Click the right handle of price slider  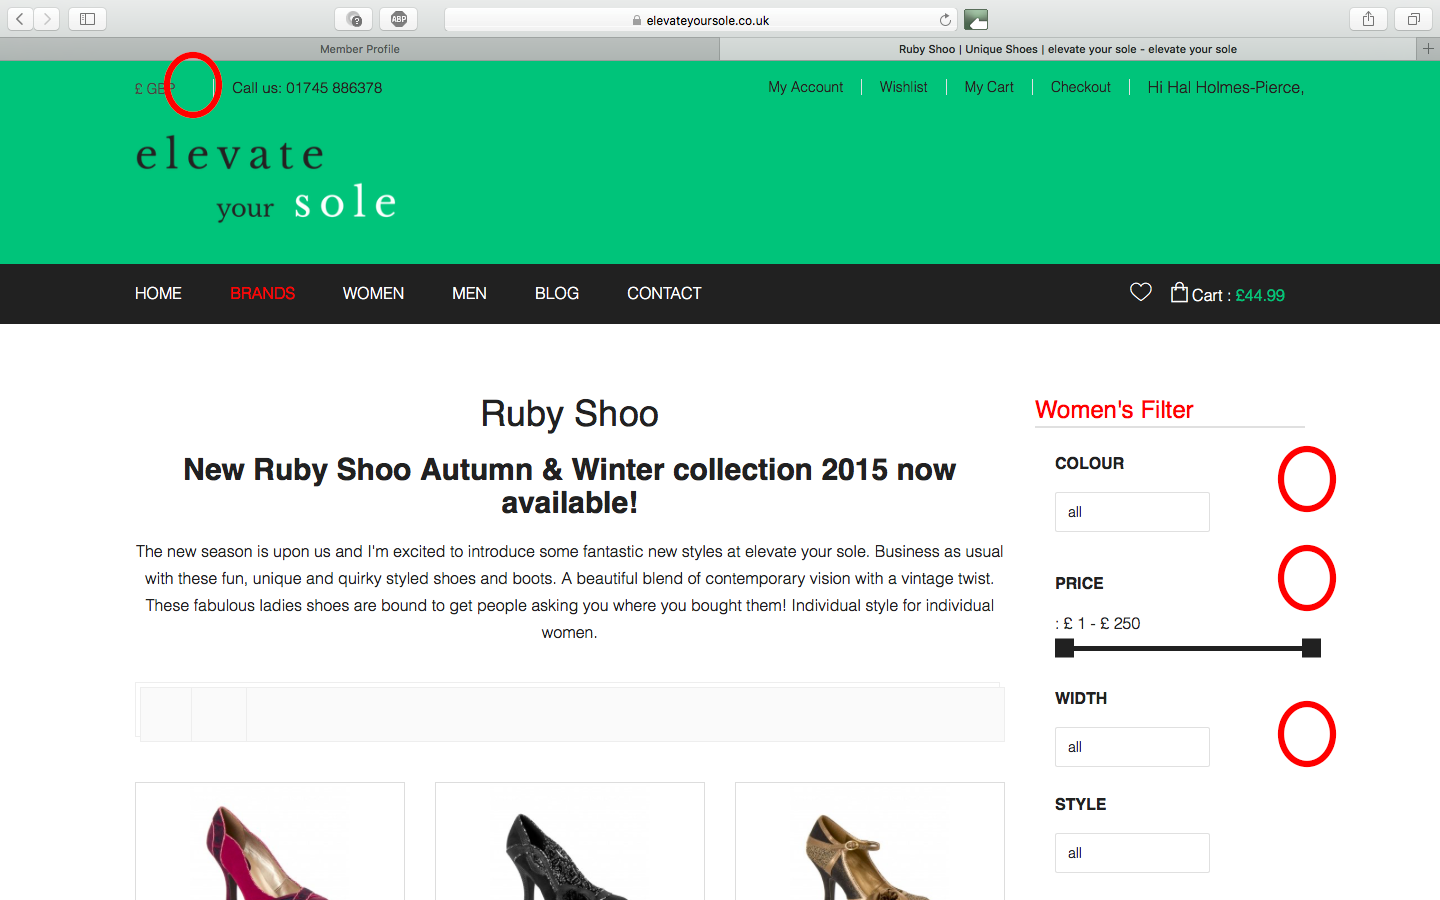pos(1311,648)
